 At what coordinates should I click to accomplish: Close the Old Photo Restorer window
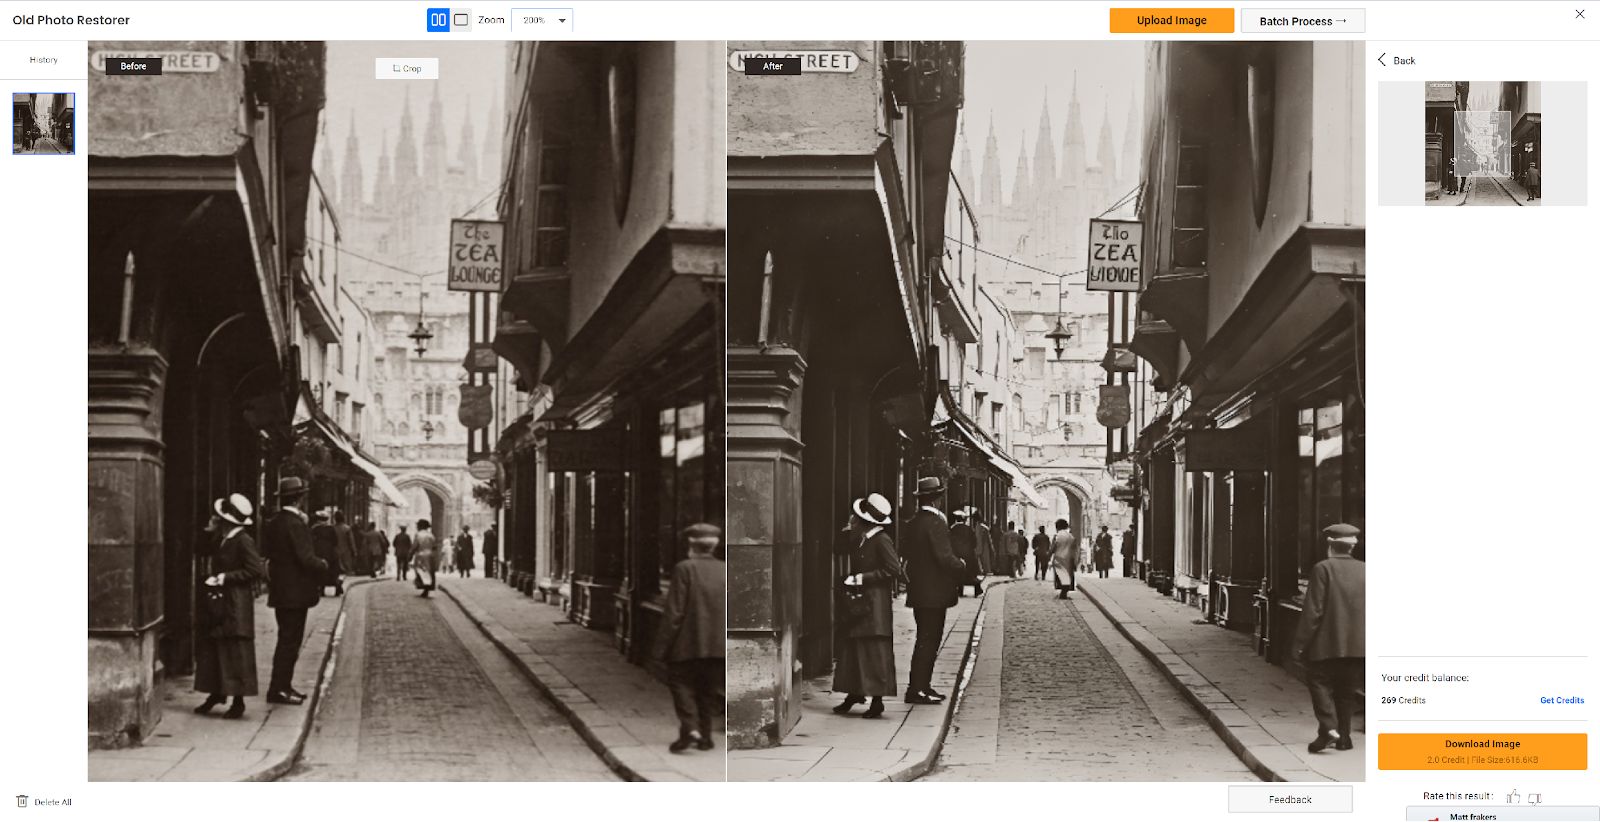(1580, 14)
